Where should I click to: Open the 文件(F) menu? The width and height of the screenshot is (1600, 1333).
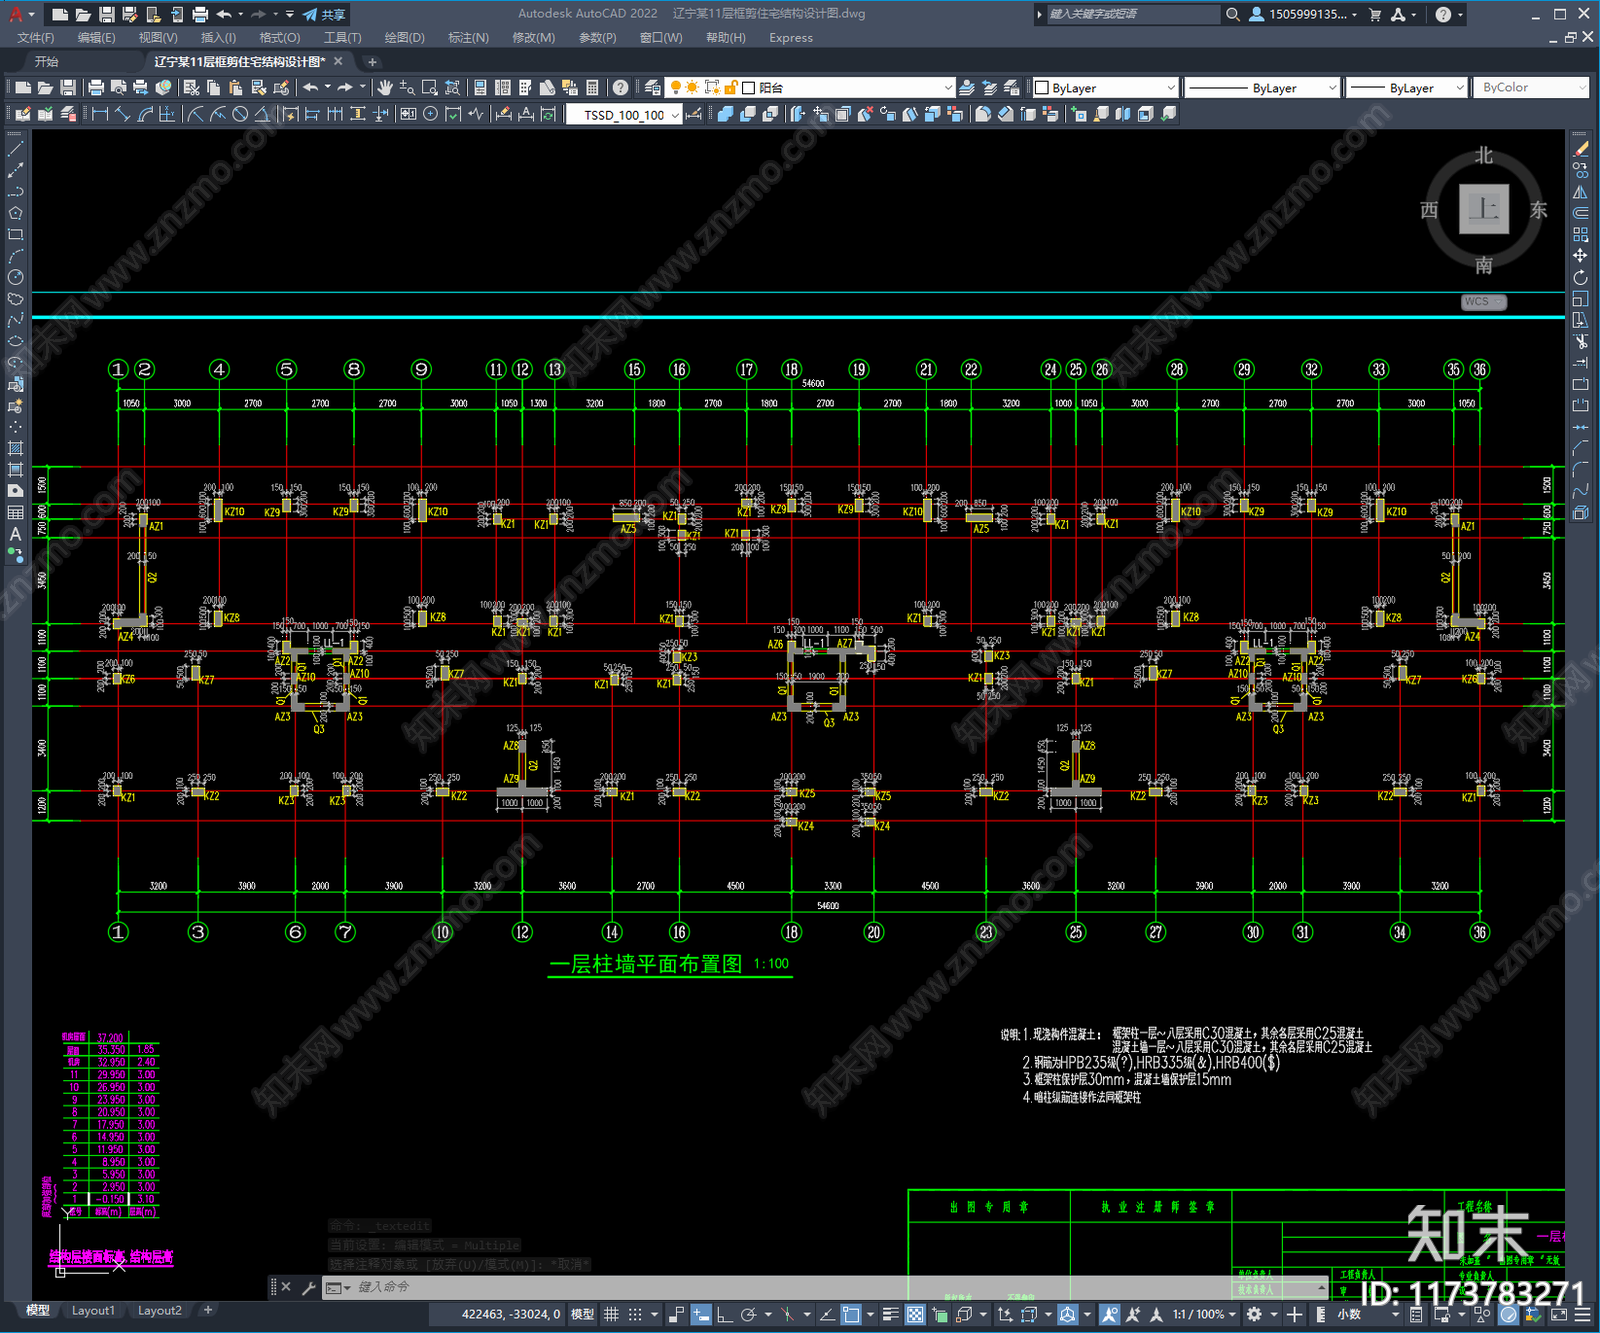click(x=36, y=38)
